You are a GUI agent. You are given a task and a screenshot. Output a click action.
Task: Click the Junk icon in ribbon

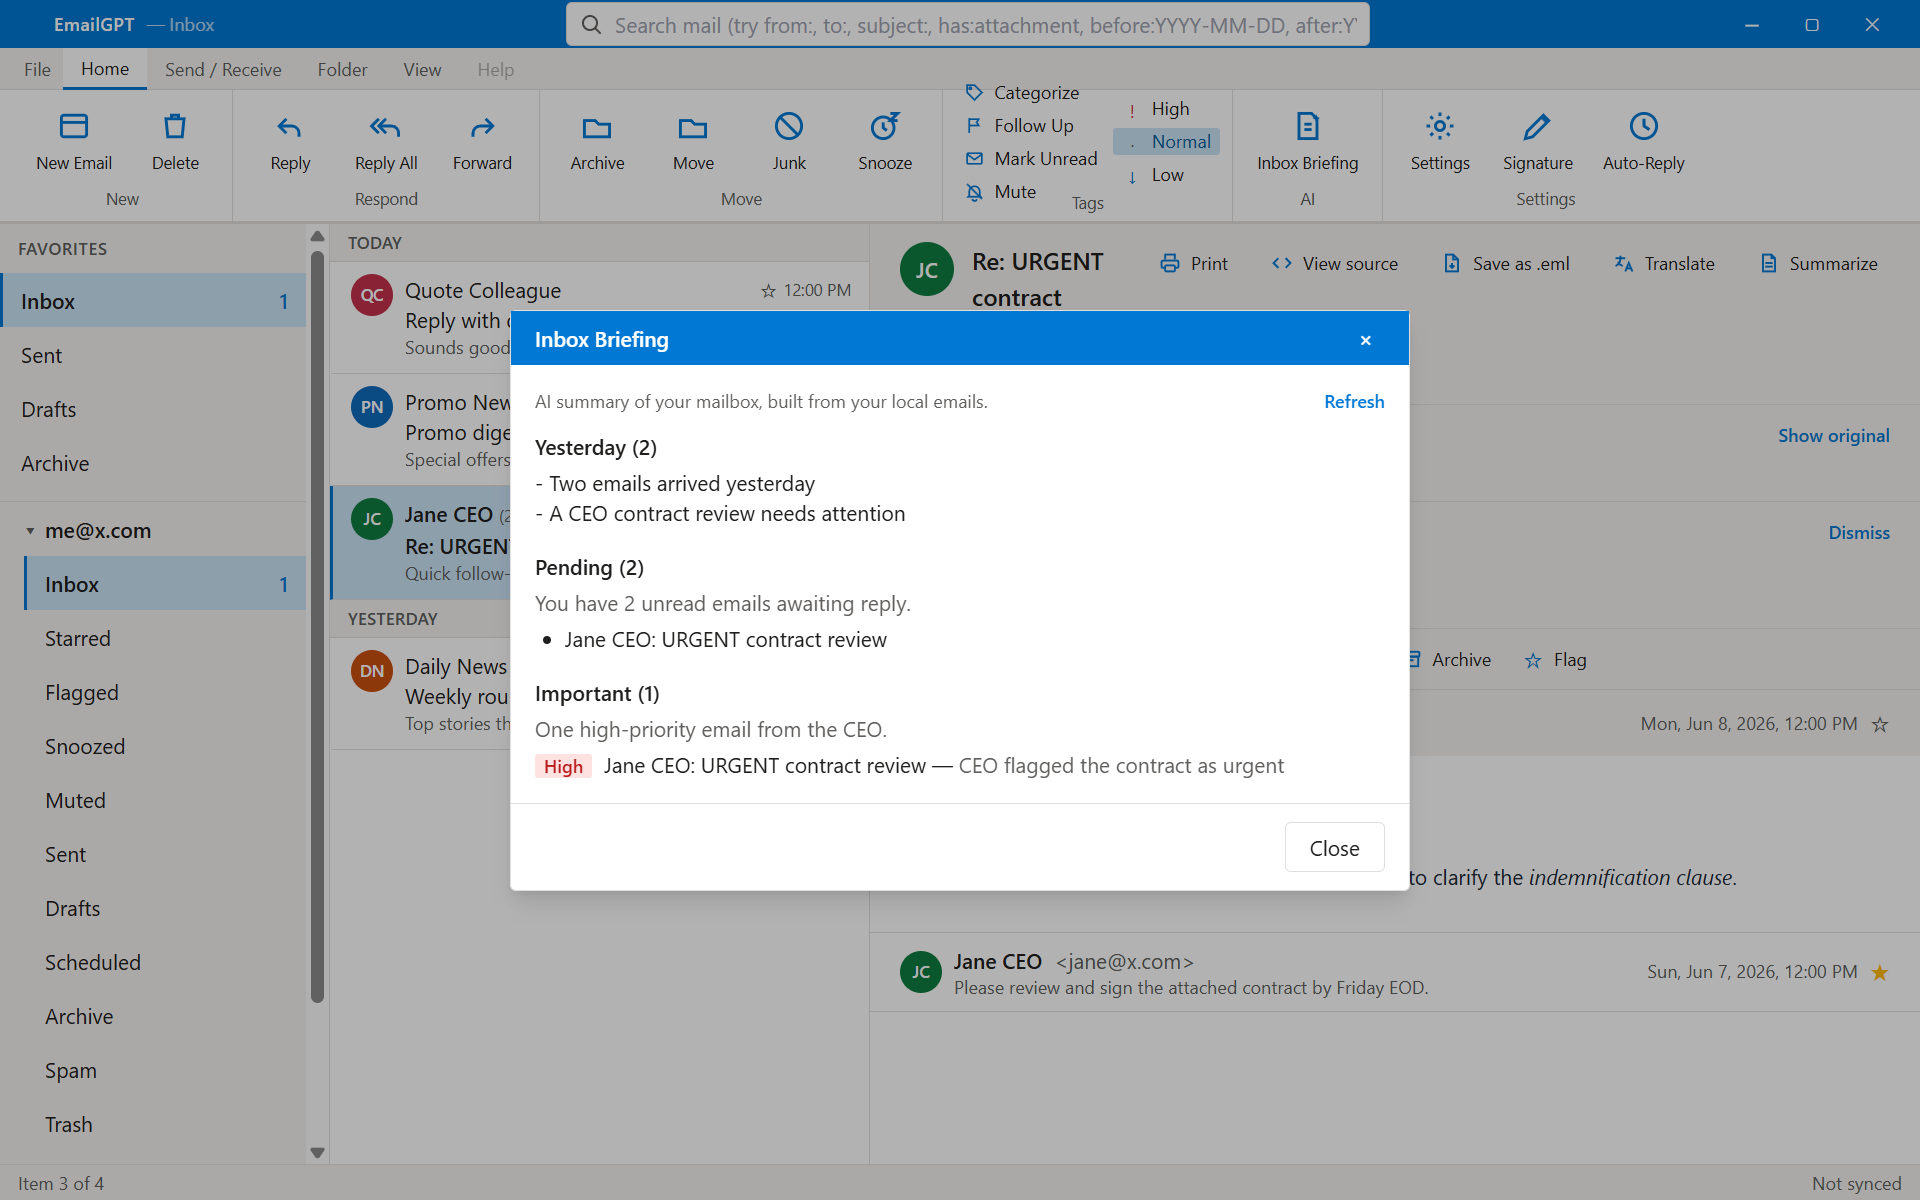coord(789,127)
